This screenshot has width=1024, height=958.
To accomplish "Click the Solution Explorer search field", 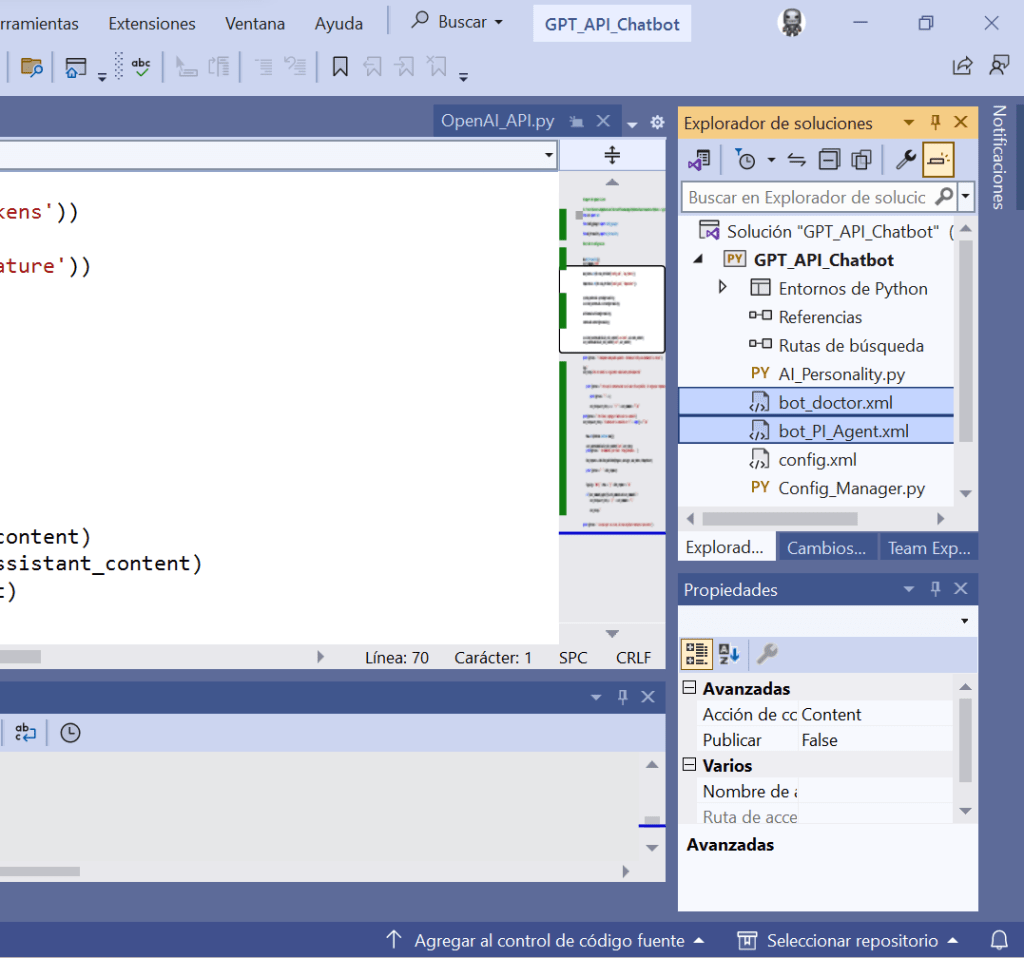I will tap(808, 197).
